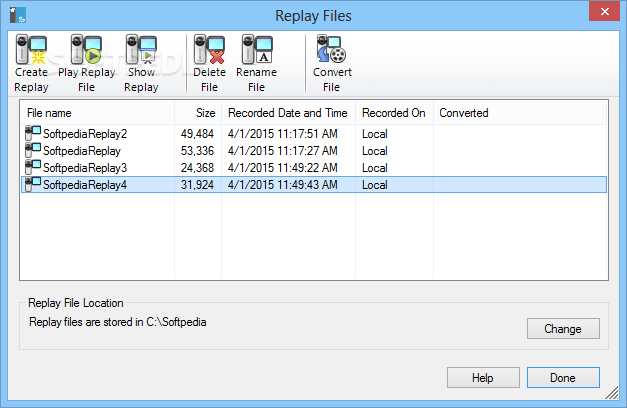Click Local in the SoftpediaReplay3 row
The image size is (627, 408).
pos(375,168)
